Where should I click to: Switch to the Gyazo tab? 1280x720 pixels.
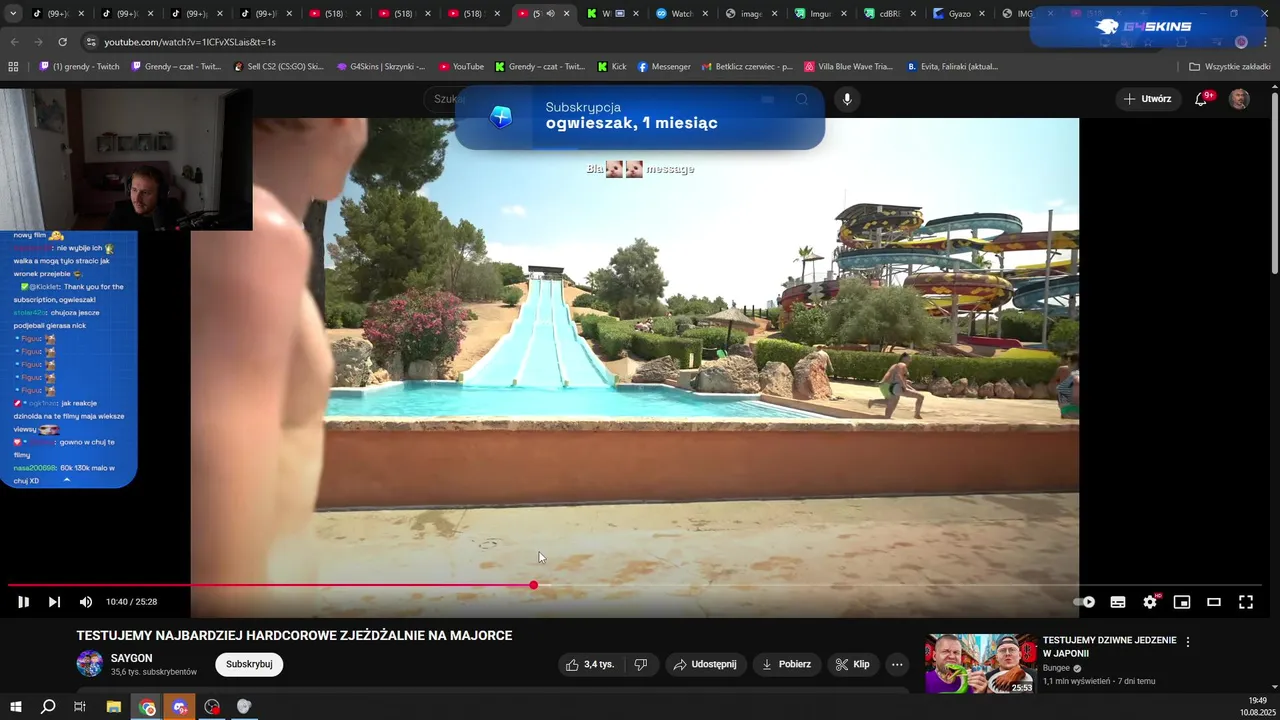pyautogui.click(x=959, y=14)
